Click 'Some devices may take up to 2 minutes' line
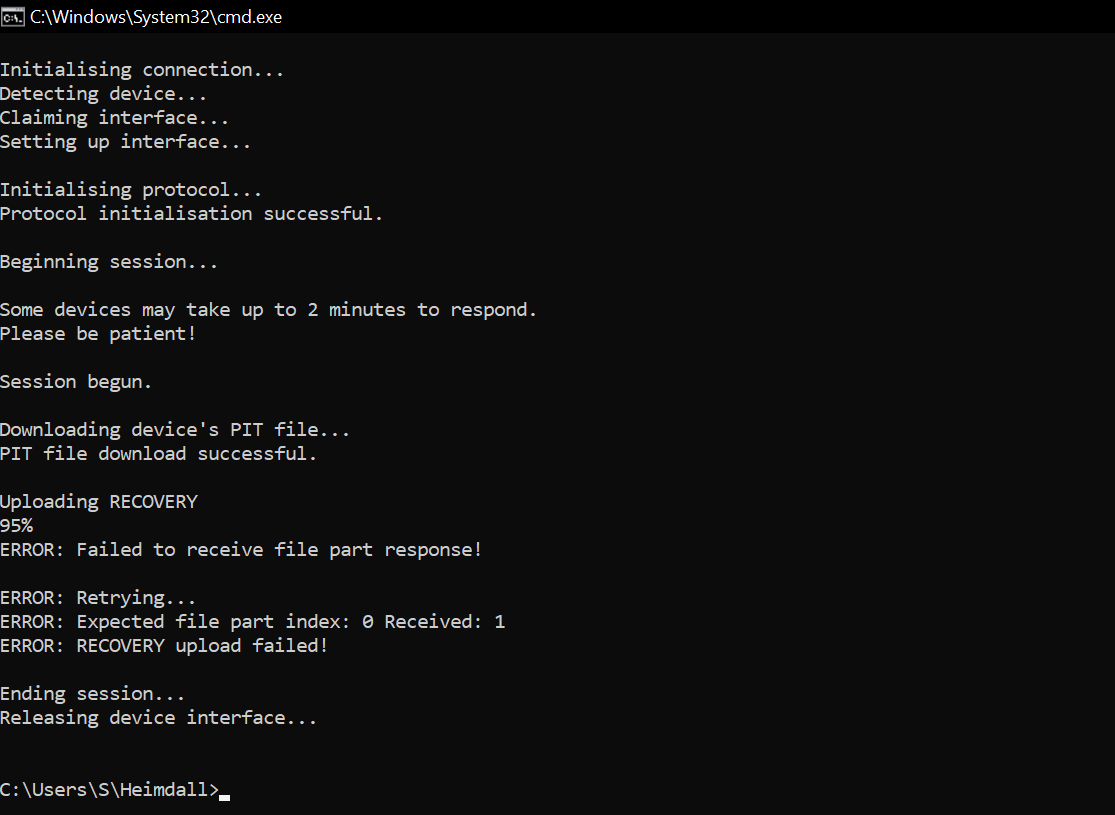The image size is (1115, 815). click(x=268, y=310)
